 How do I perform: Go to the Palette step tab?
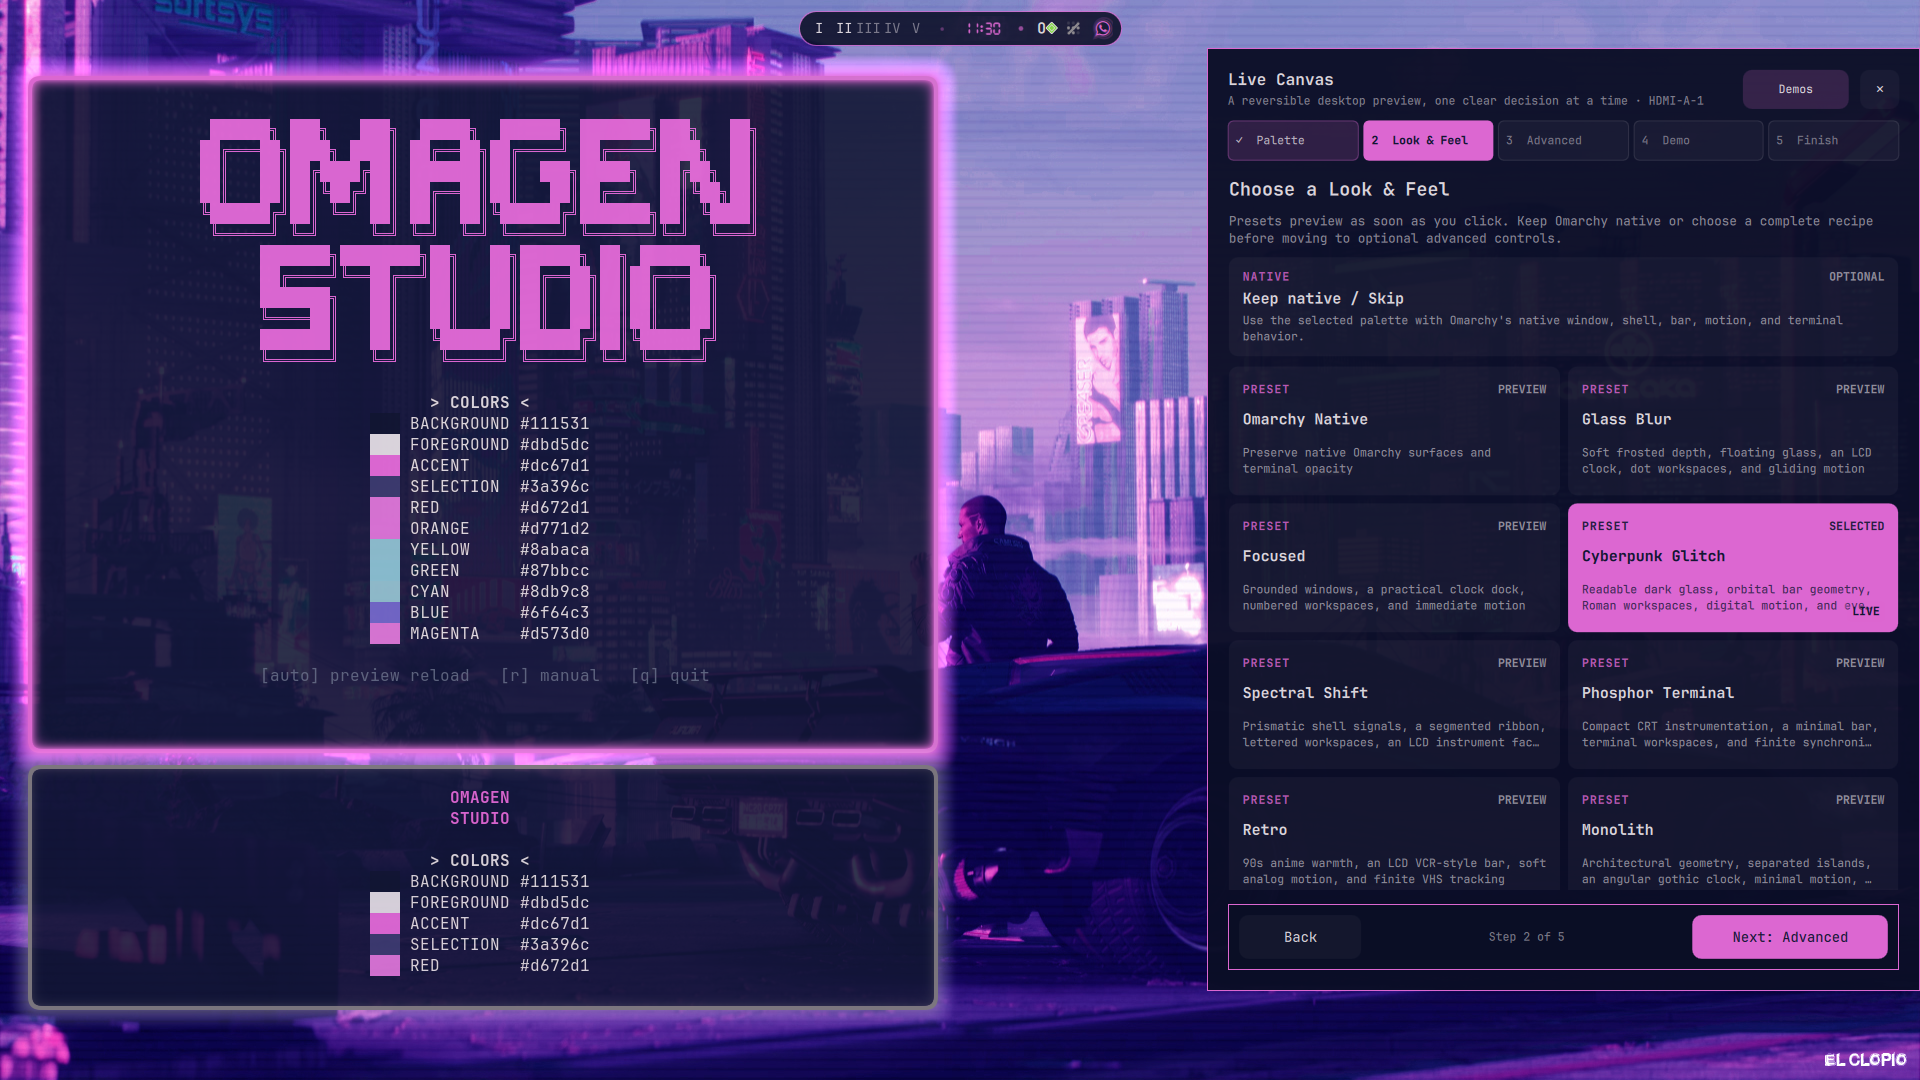coord(1293,140)
